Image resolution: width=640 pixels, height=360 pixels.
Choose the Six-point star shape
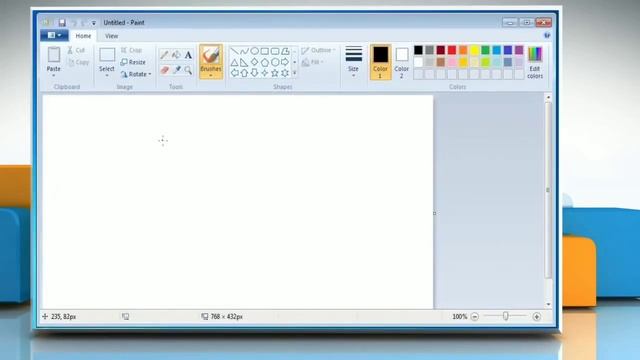point(285,73)
